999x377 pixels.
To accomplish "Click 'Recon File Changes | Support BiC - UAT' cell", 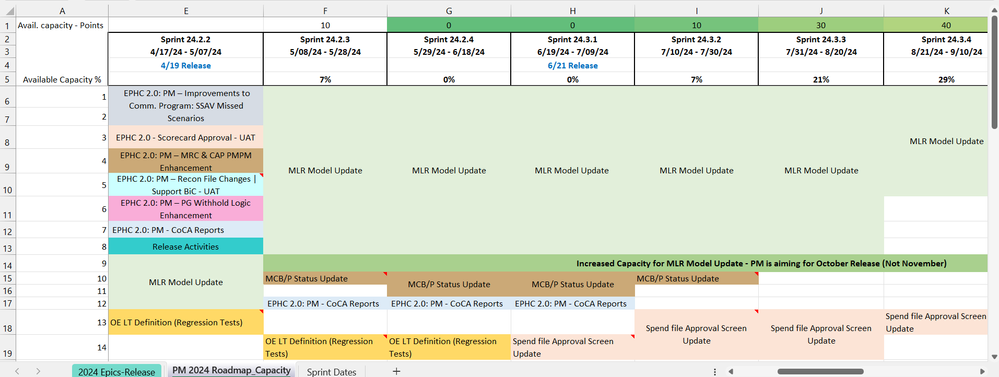I will (185, 185).
